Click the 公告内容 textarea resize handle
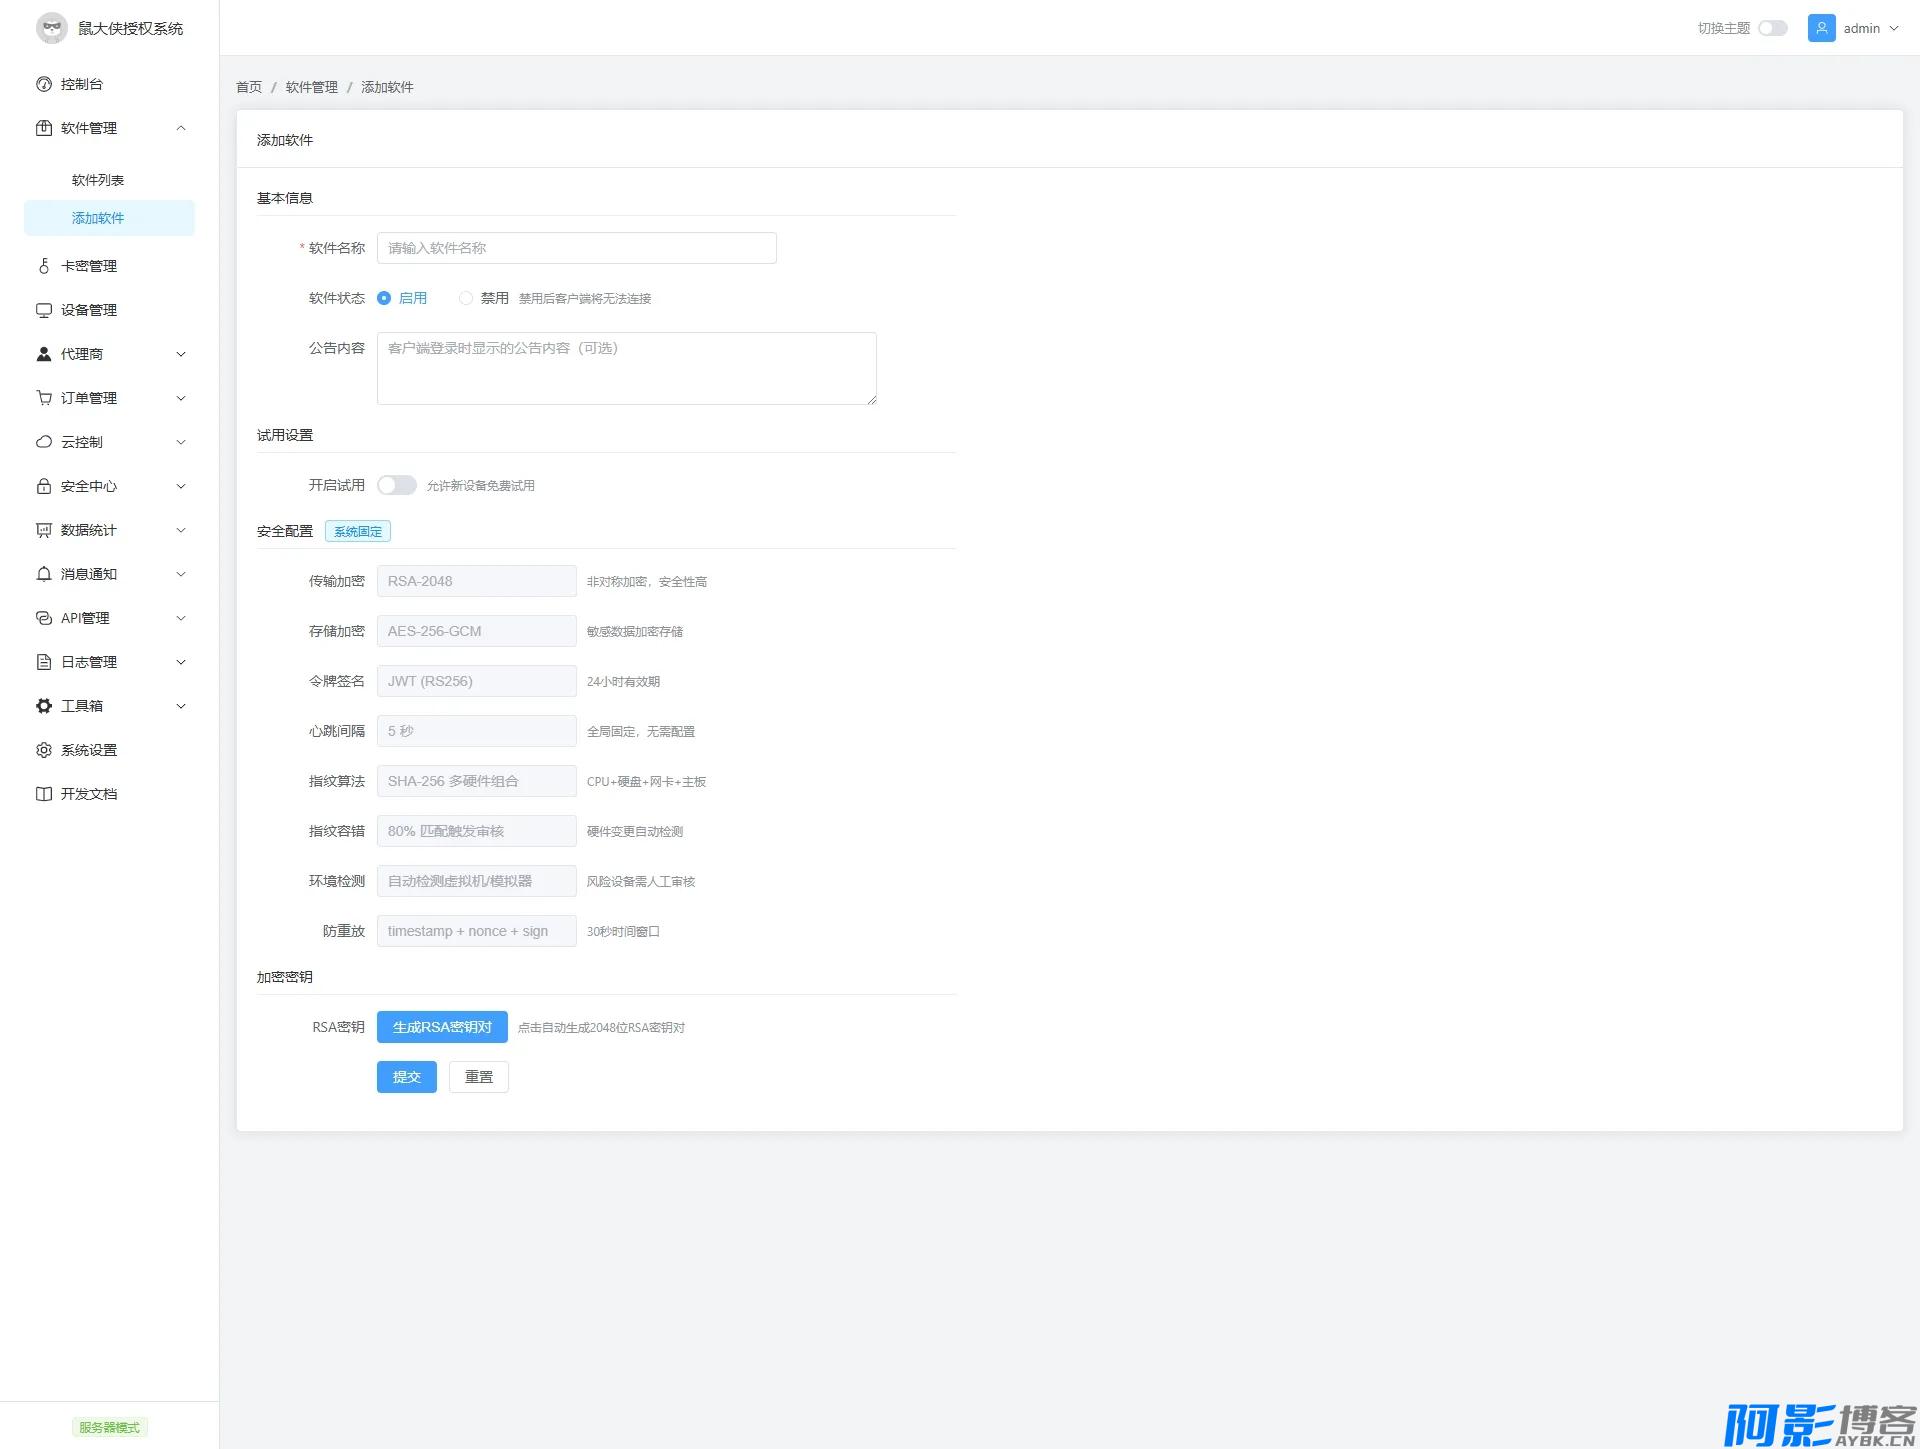This screenshot has height=1449, width=1920. (872, 400)
